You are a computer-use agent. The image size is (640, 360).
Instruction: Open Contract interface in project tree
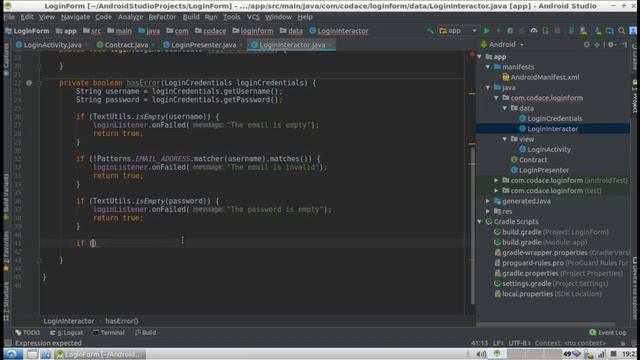[533, 160]
